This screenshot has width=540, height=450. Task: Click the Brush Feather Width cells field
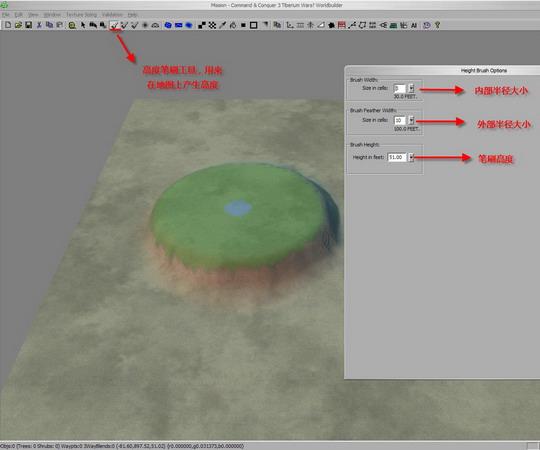[x=400, y=120]
